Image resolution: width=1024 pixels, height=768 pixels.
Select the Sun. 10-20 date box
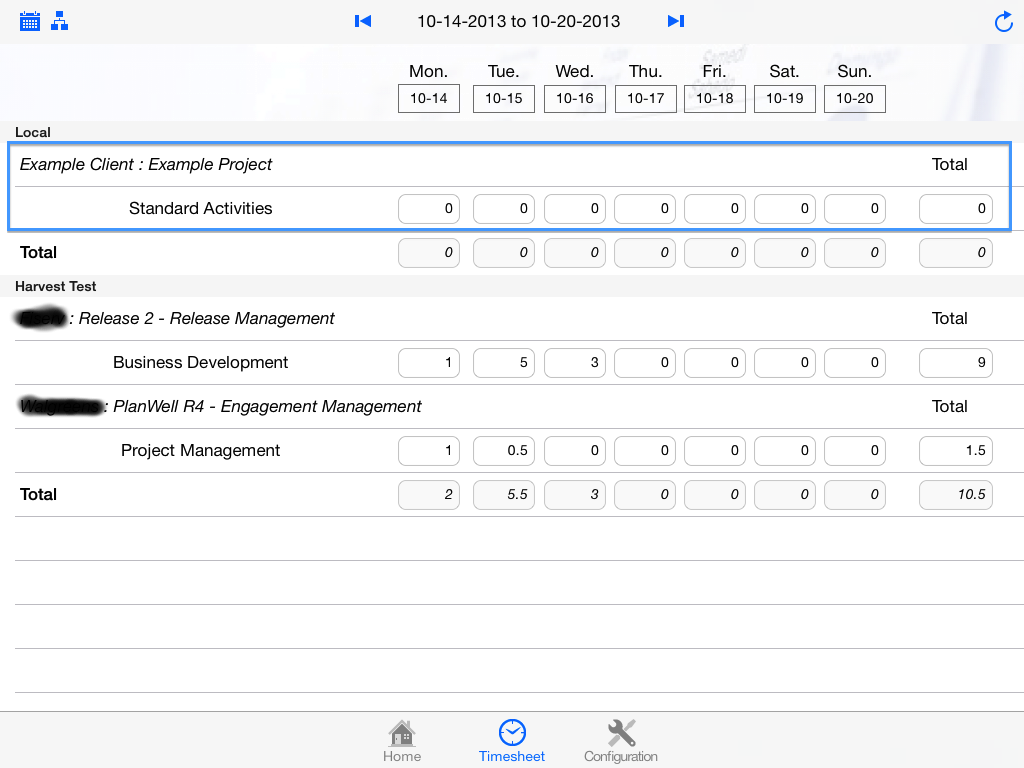coord(855,99)
